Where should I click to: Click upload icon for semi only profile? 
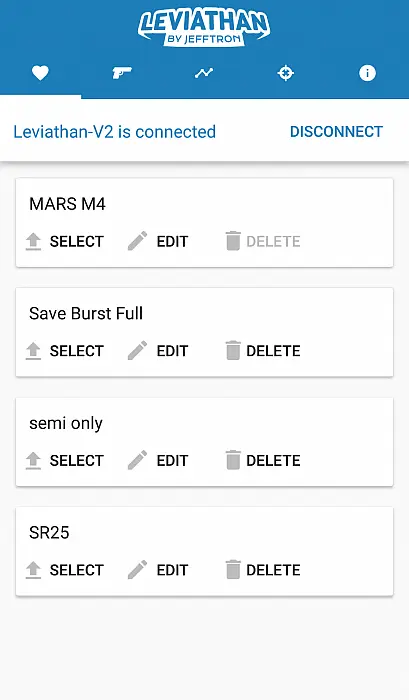33,461
